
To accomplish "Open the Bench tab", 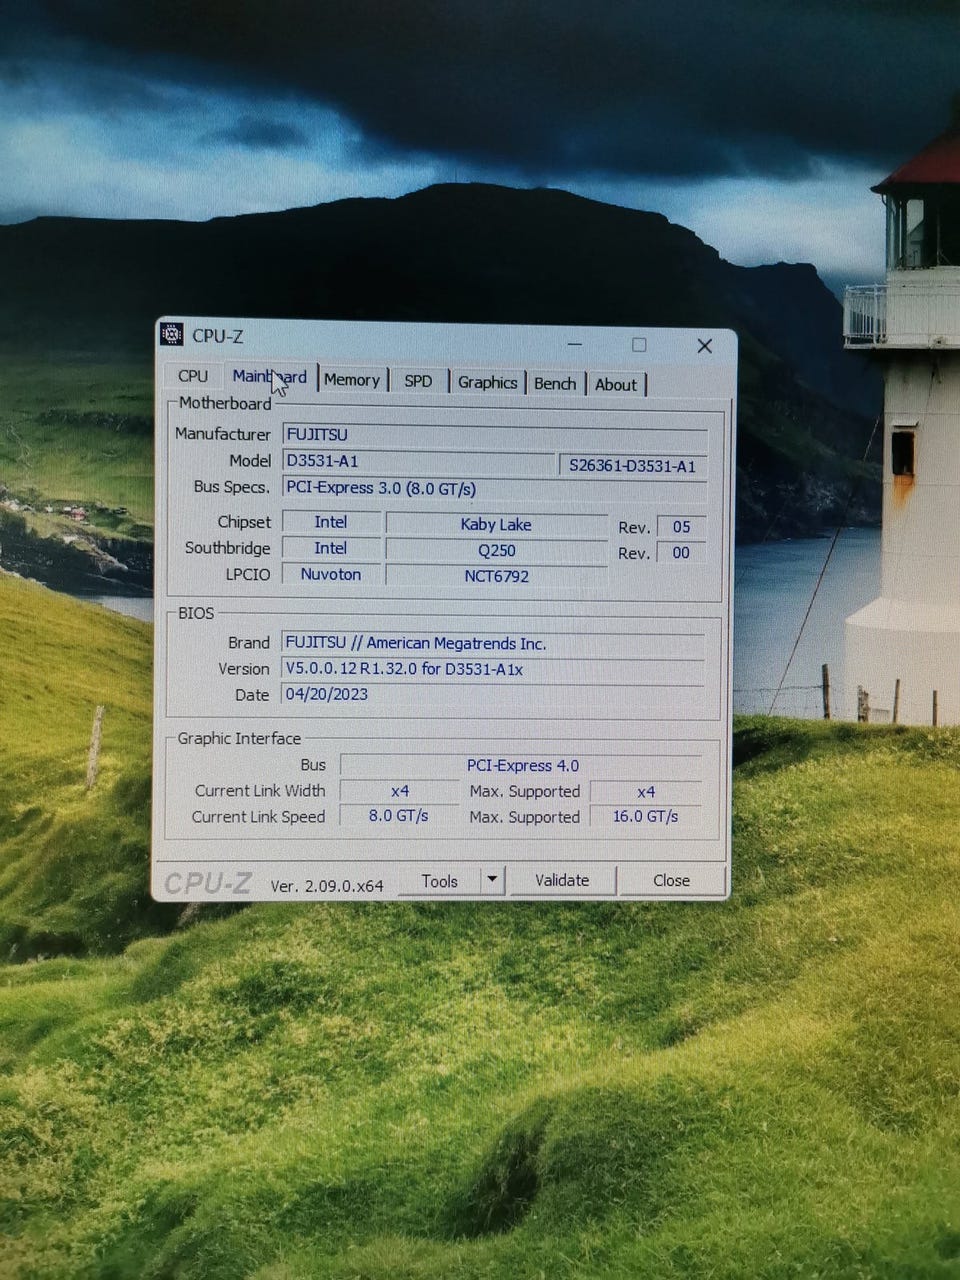I will (x=555, y=383).
